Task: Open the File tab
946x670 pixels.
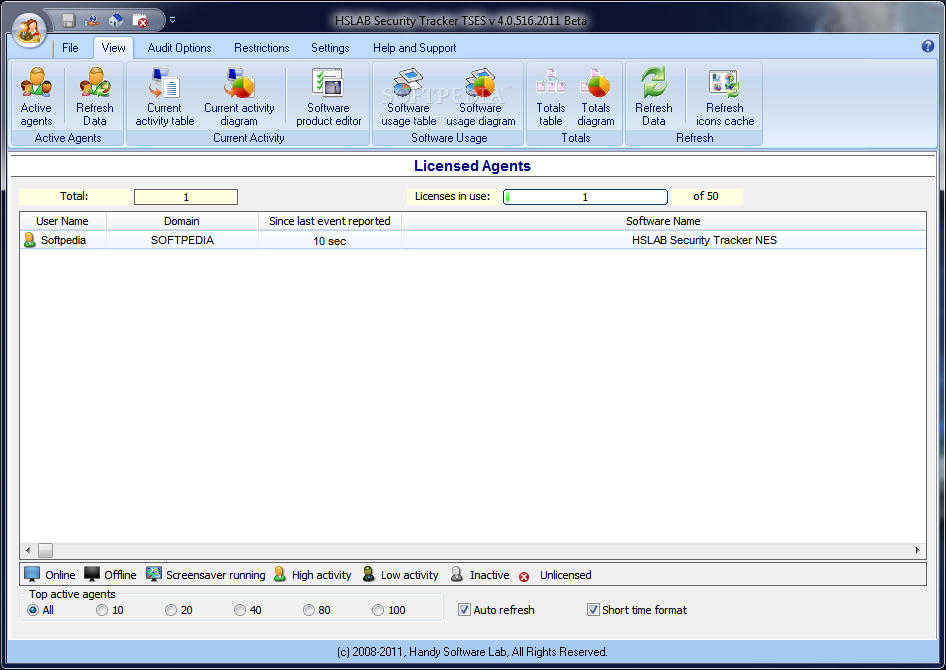Action: (x=70, y=48)
